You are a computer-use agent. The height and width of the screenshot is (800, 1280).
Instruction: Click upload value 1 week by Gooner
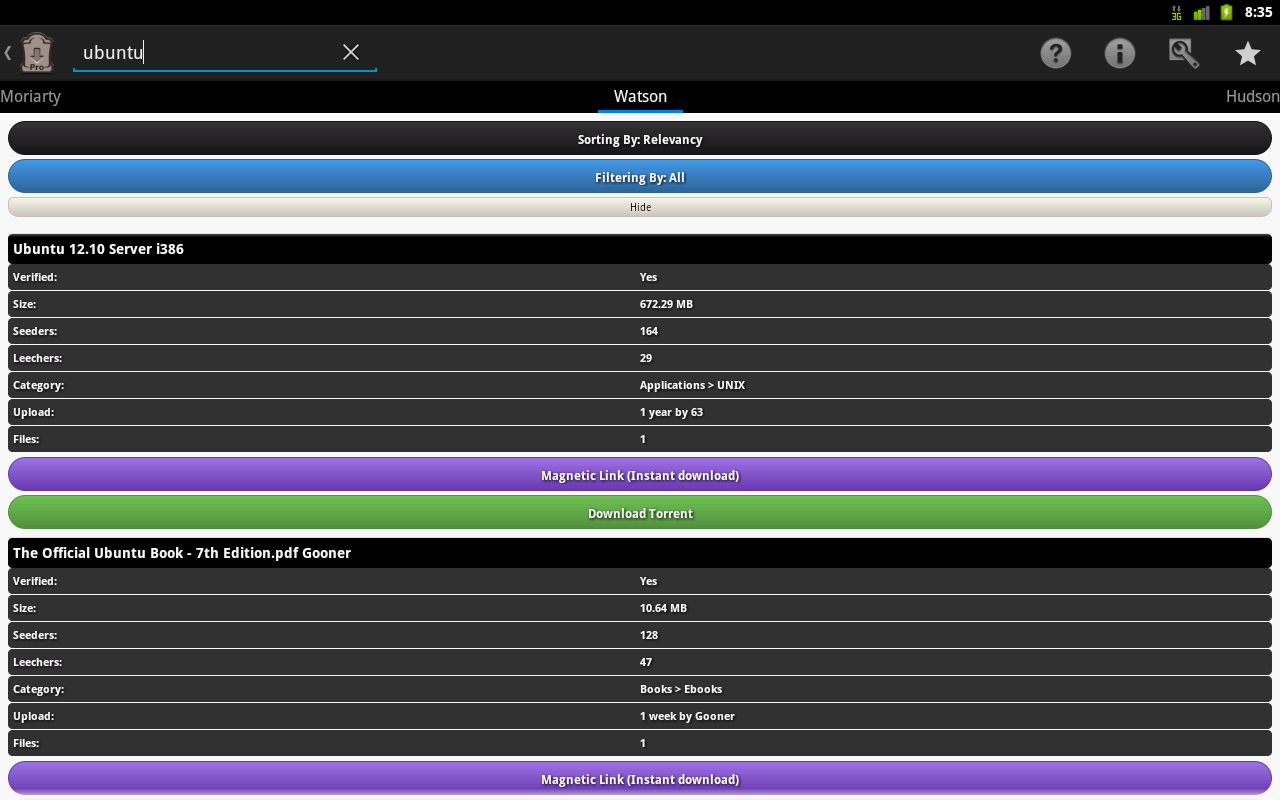pyautogui.click(x=687, y=716)
